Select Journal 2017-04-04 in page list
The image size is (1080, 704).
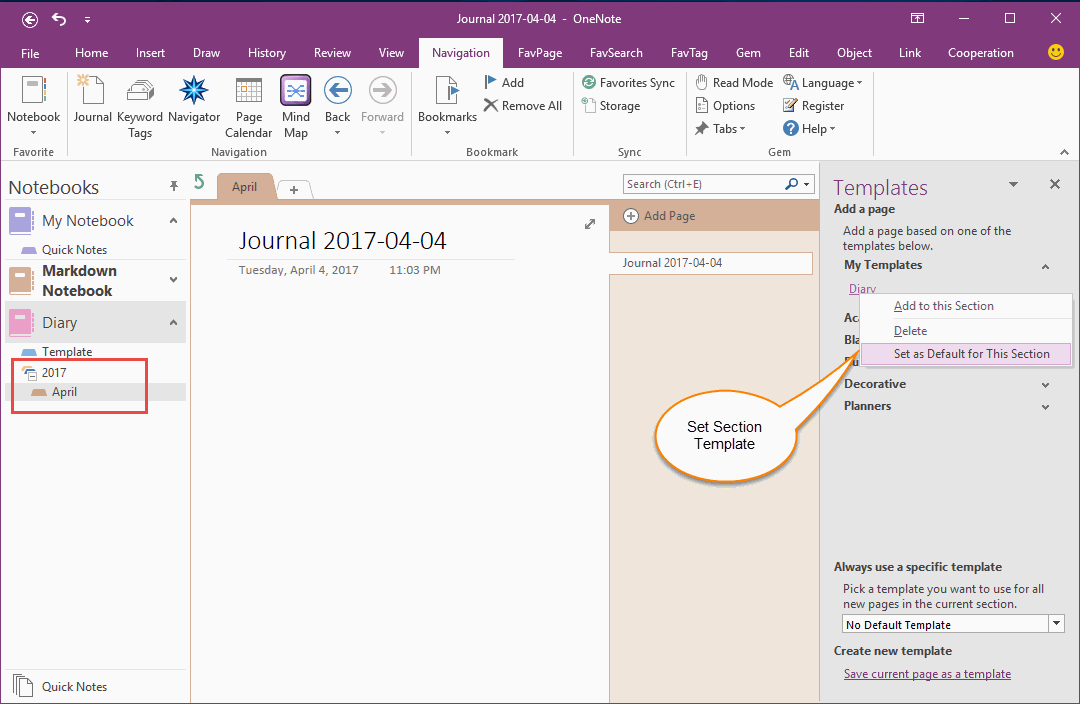[x=711, y=262]
